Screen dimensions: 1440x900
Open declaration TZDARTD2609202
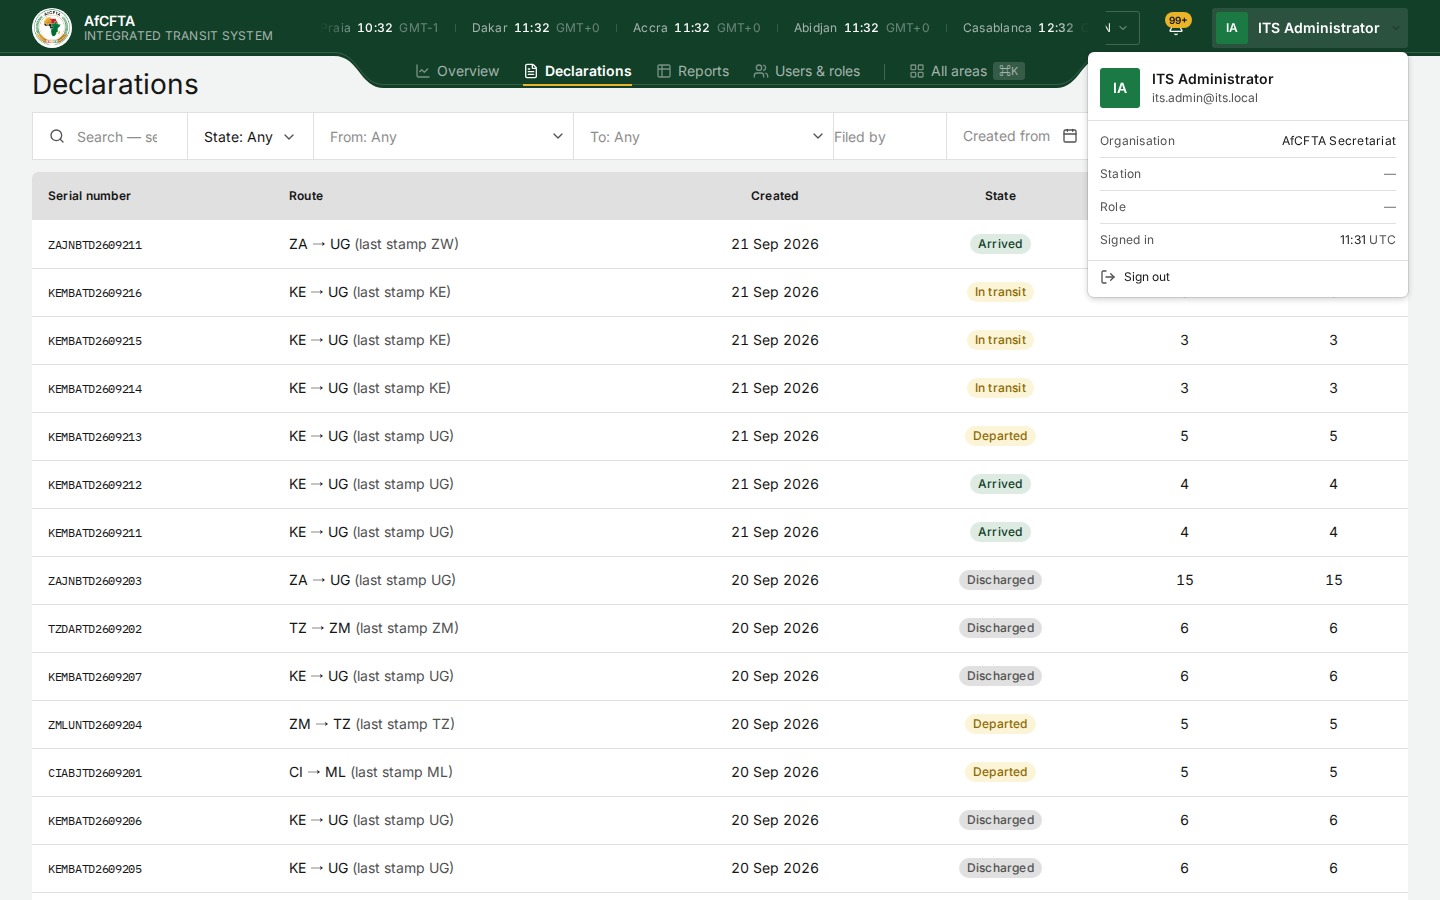[x=95, y=629]
